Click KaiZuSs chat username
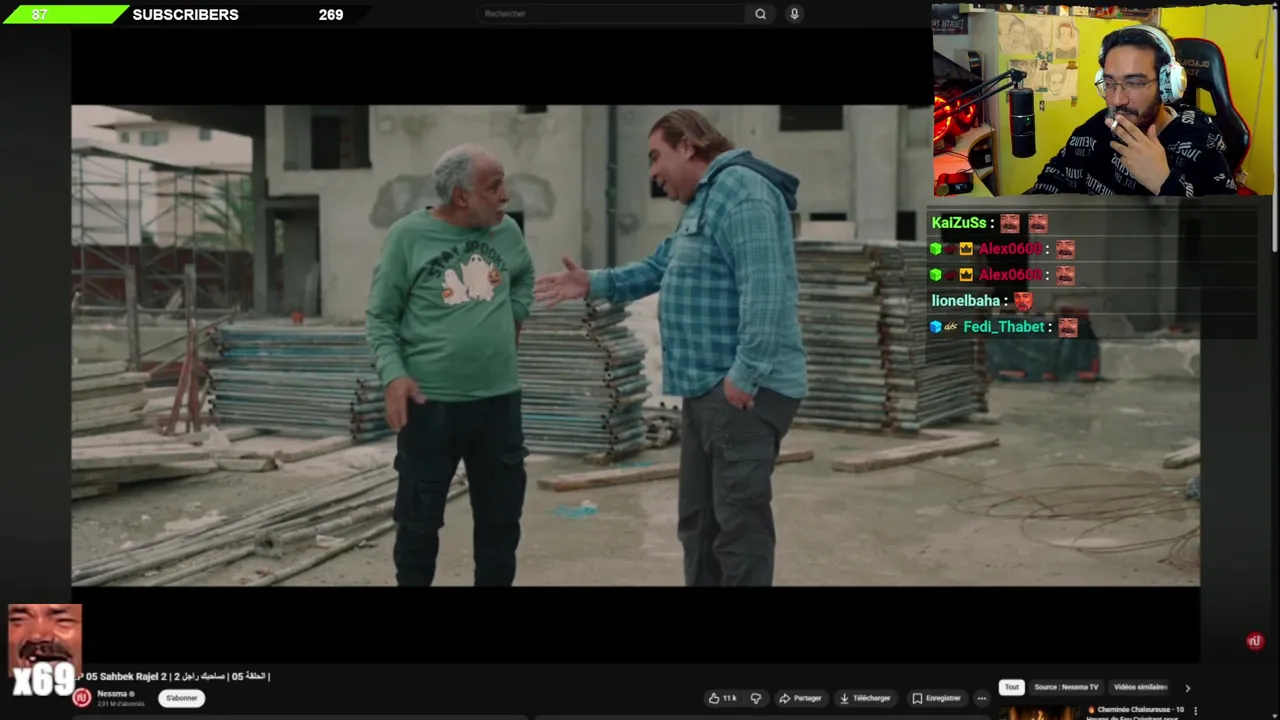This screenshot has width=1280, height=720. point(960,223)
